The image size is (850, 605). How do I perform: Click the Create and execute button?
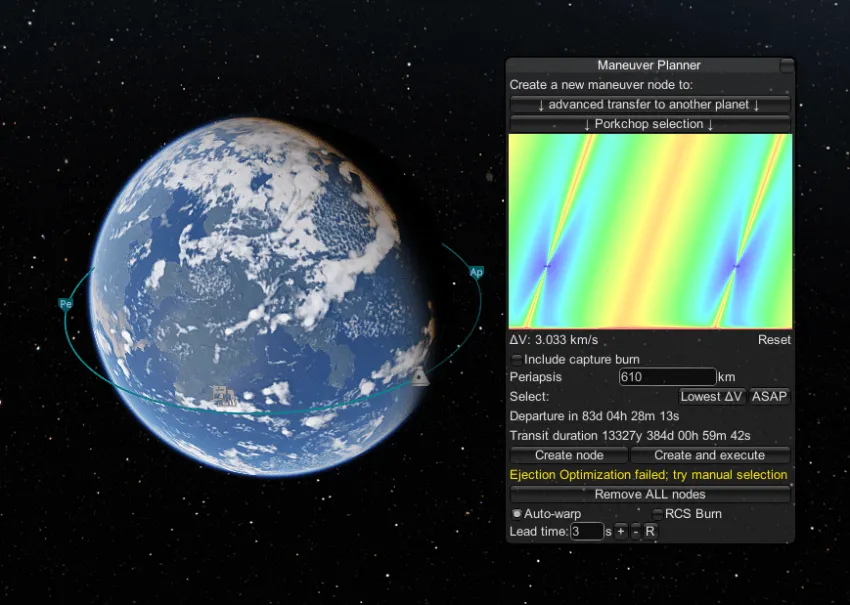pyautogui.click(x=710, y=455)
